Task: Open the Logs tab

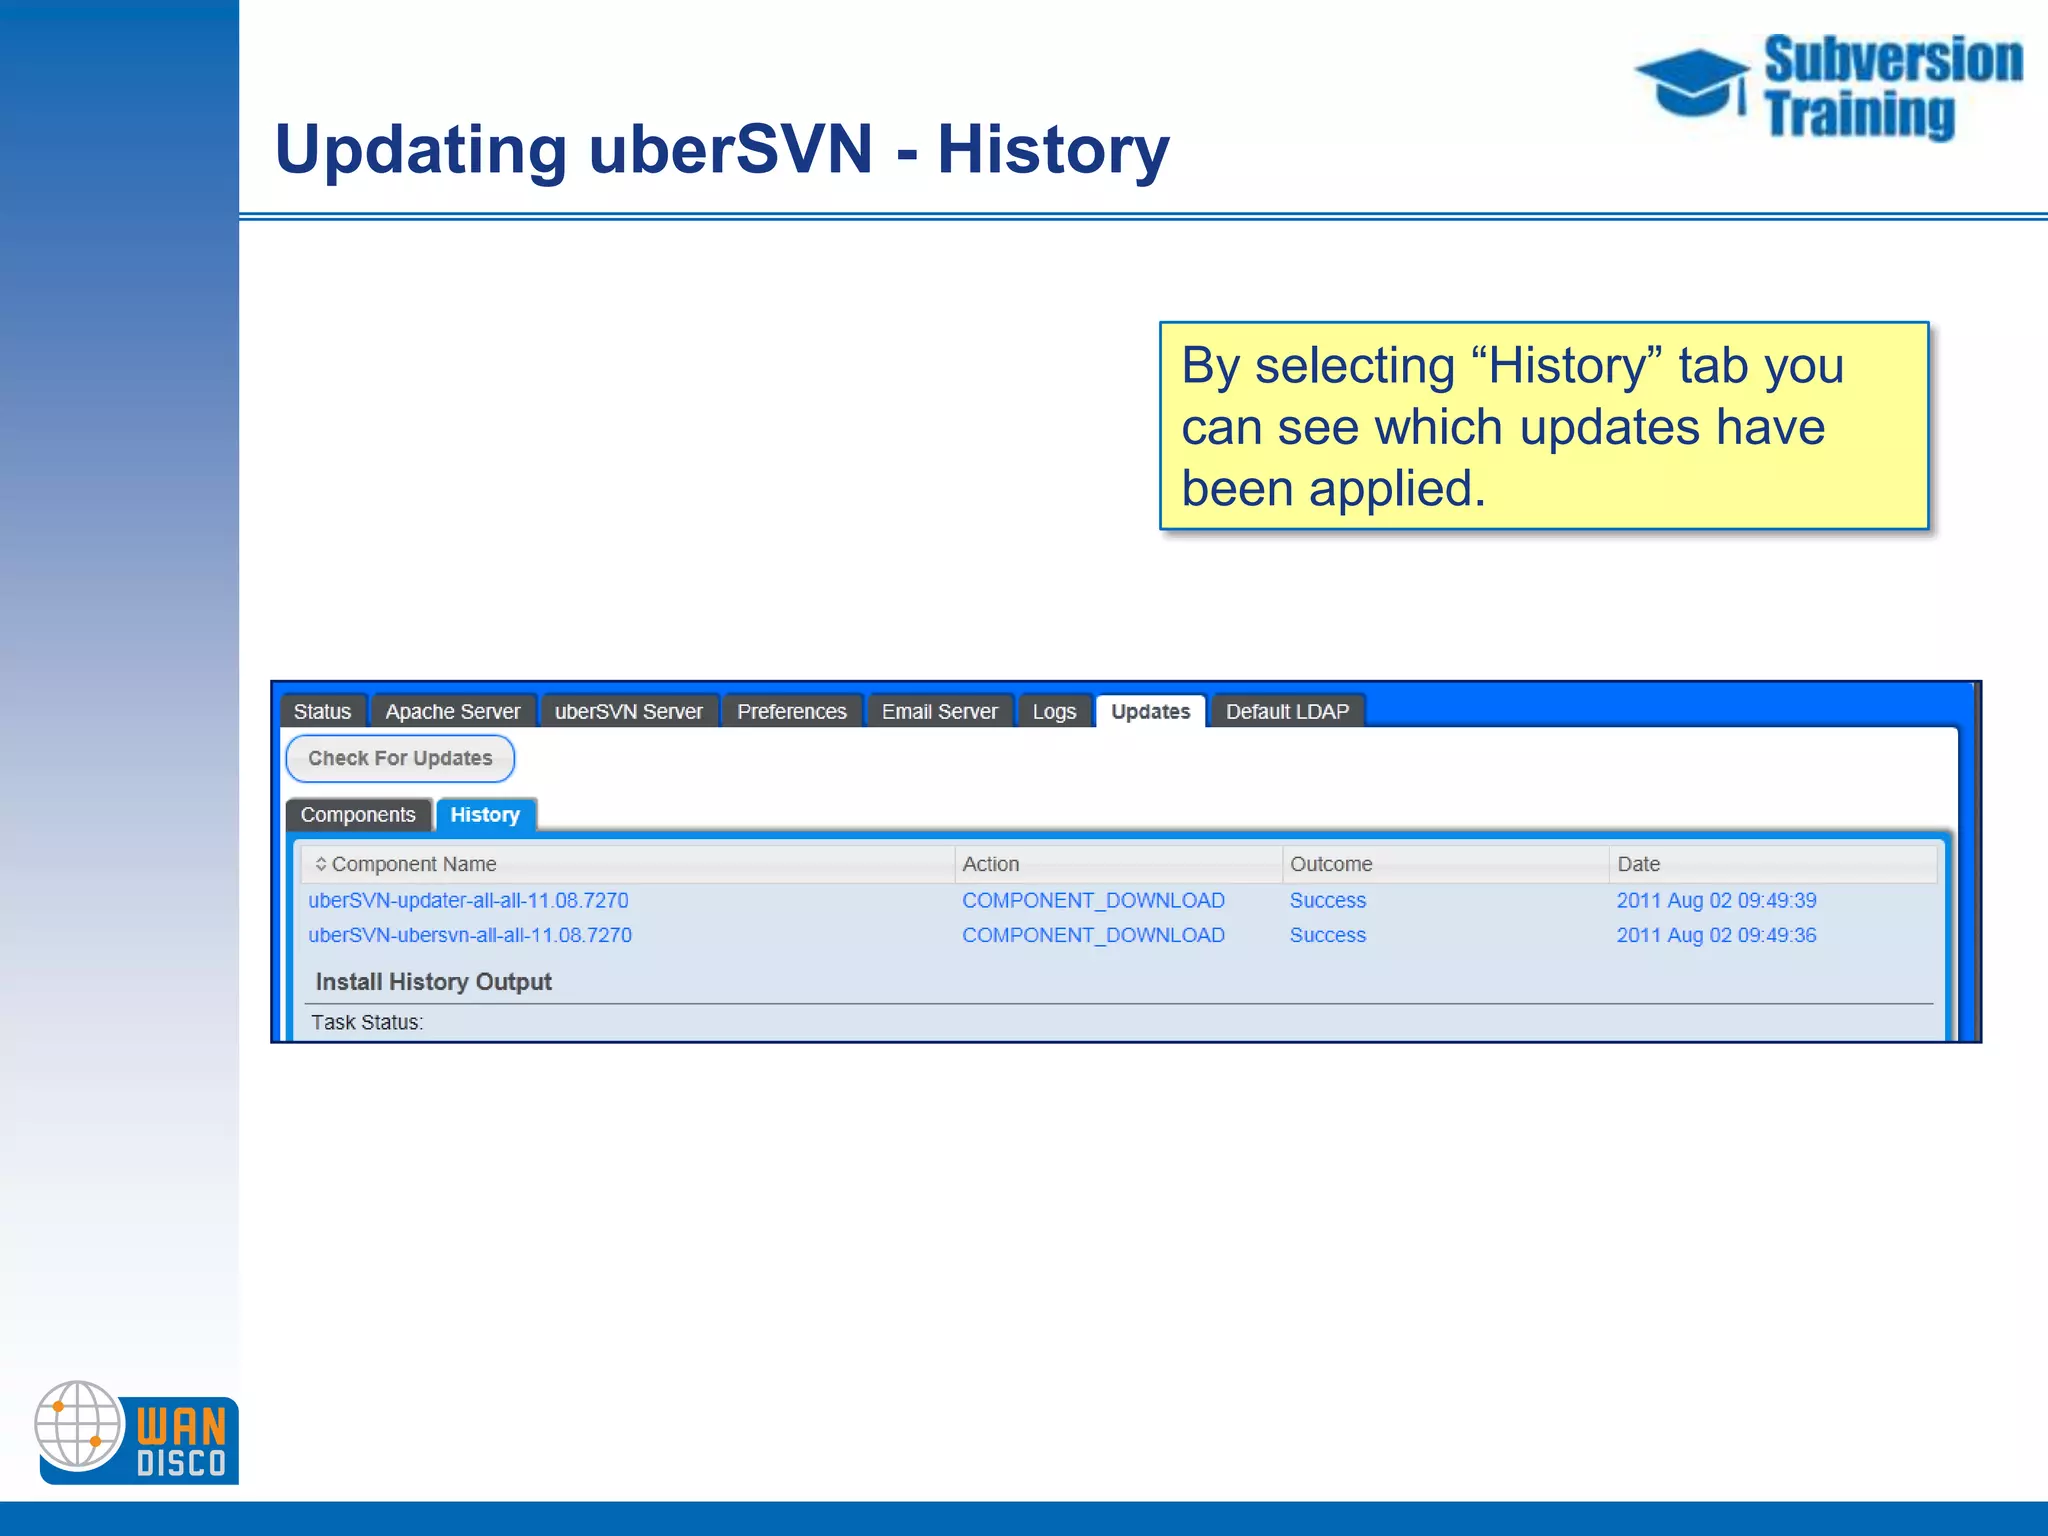Action: pos(1054,711)
